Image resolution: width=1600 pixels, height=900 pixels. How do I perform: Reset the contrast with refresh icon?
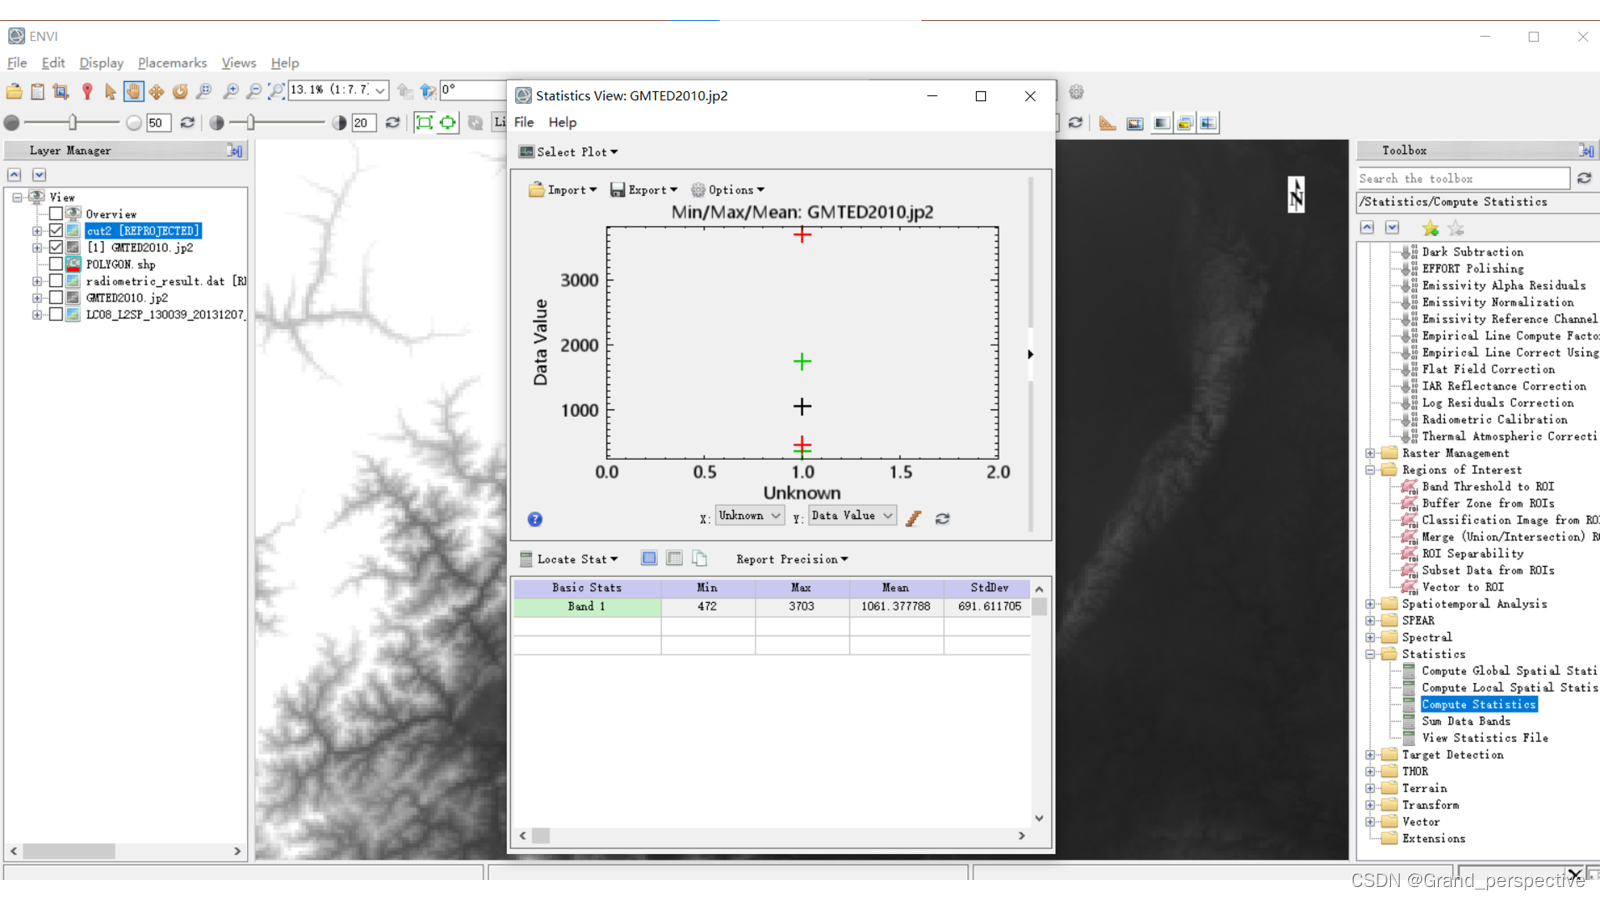tap(392, 122)
